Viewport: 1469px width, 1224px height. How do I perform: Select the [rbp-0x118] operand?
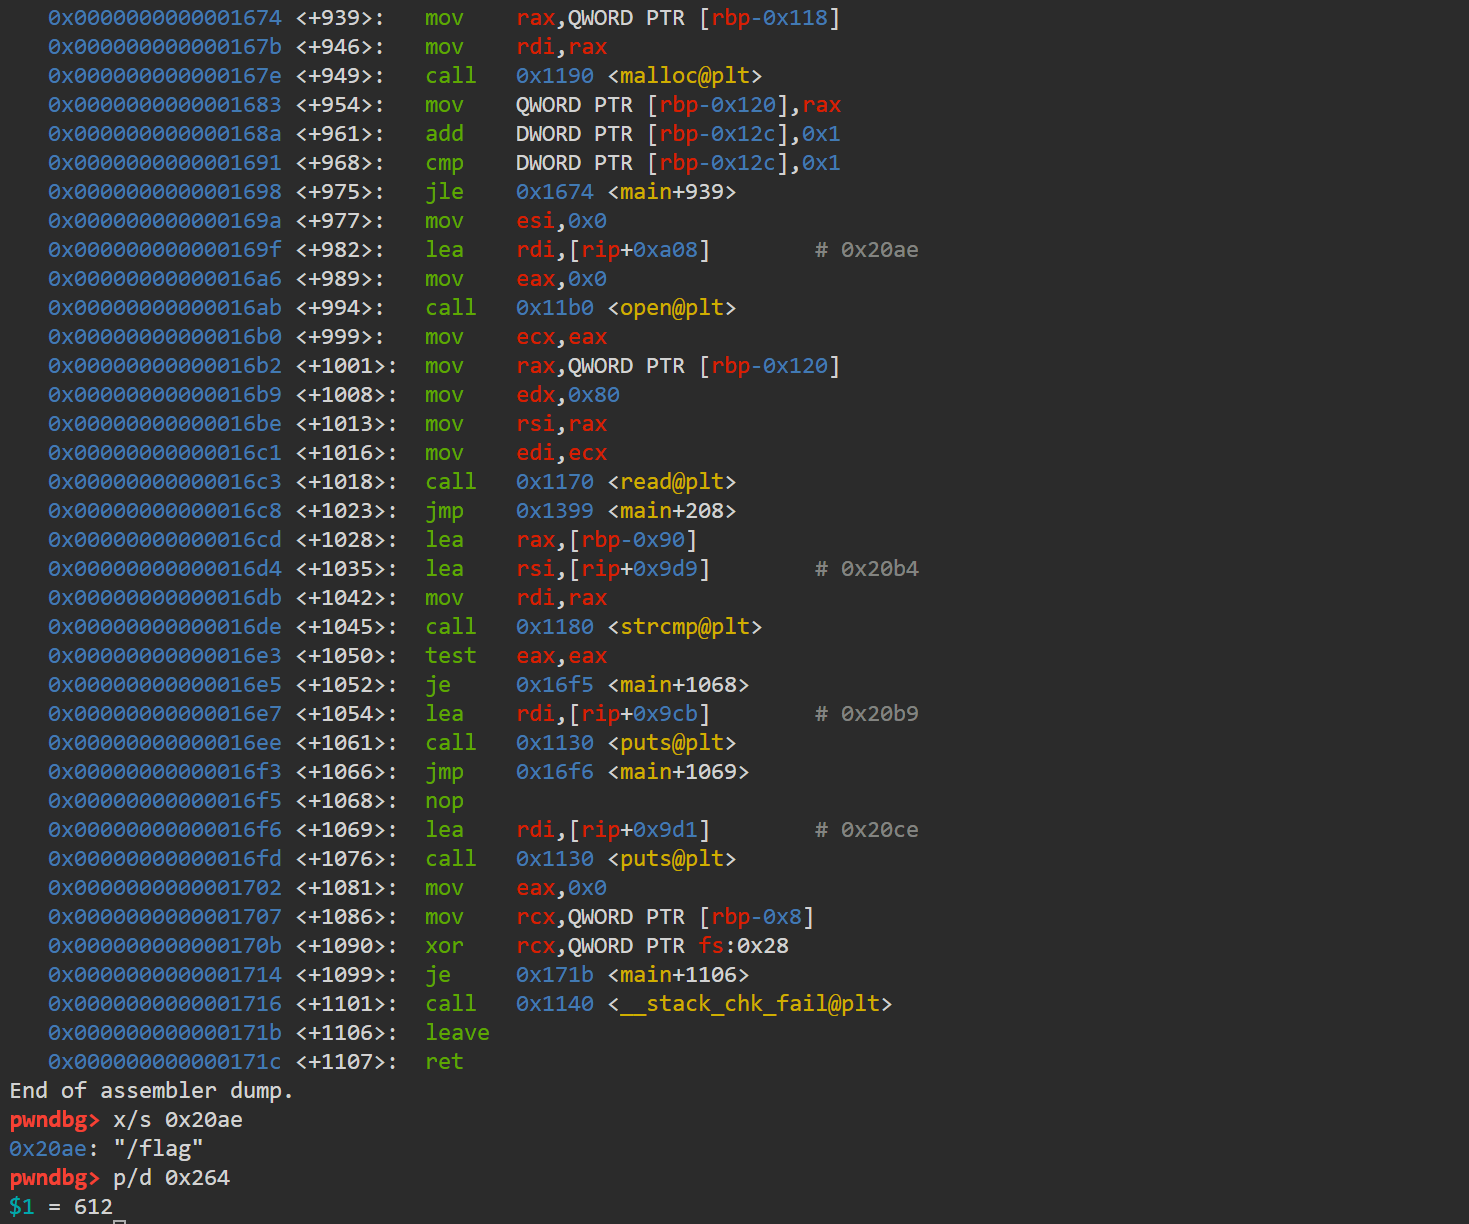pyautogui.click(x=769, y=18)
